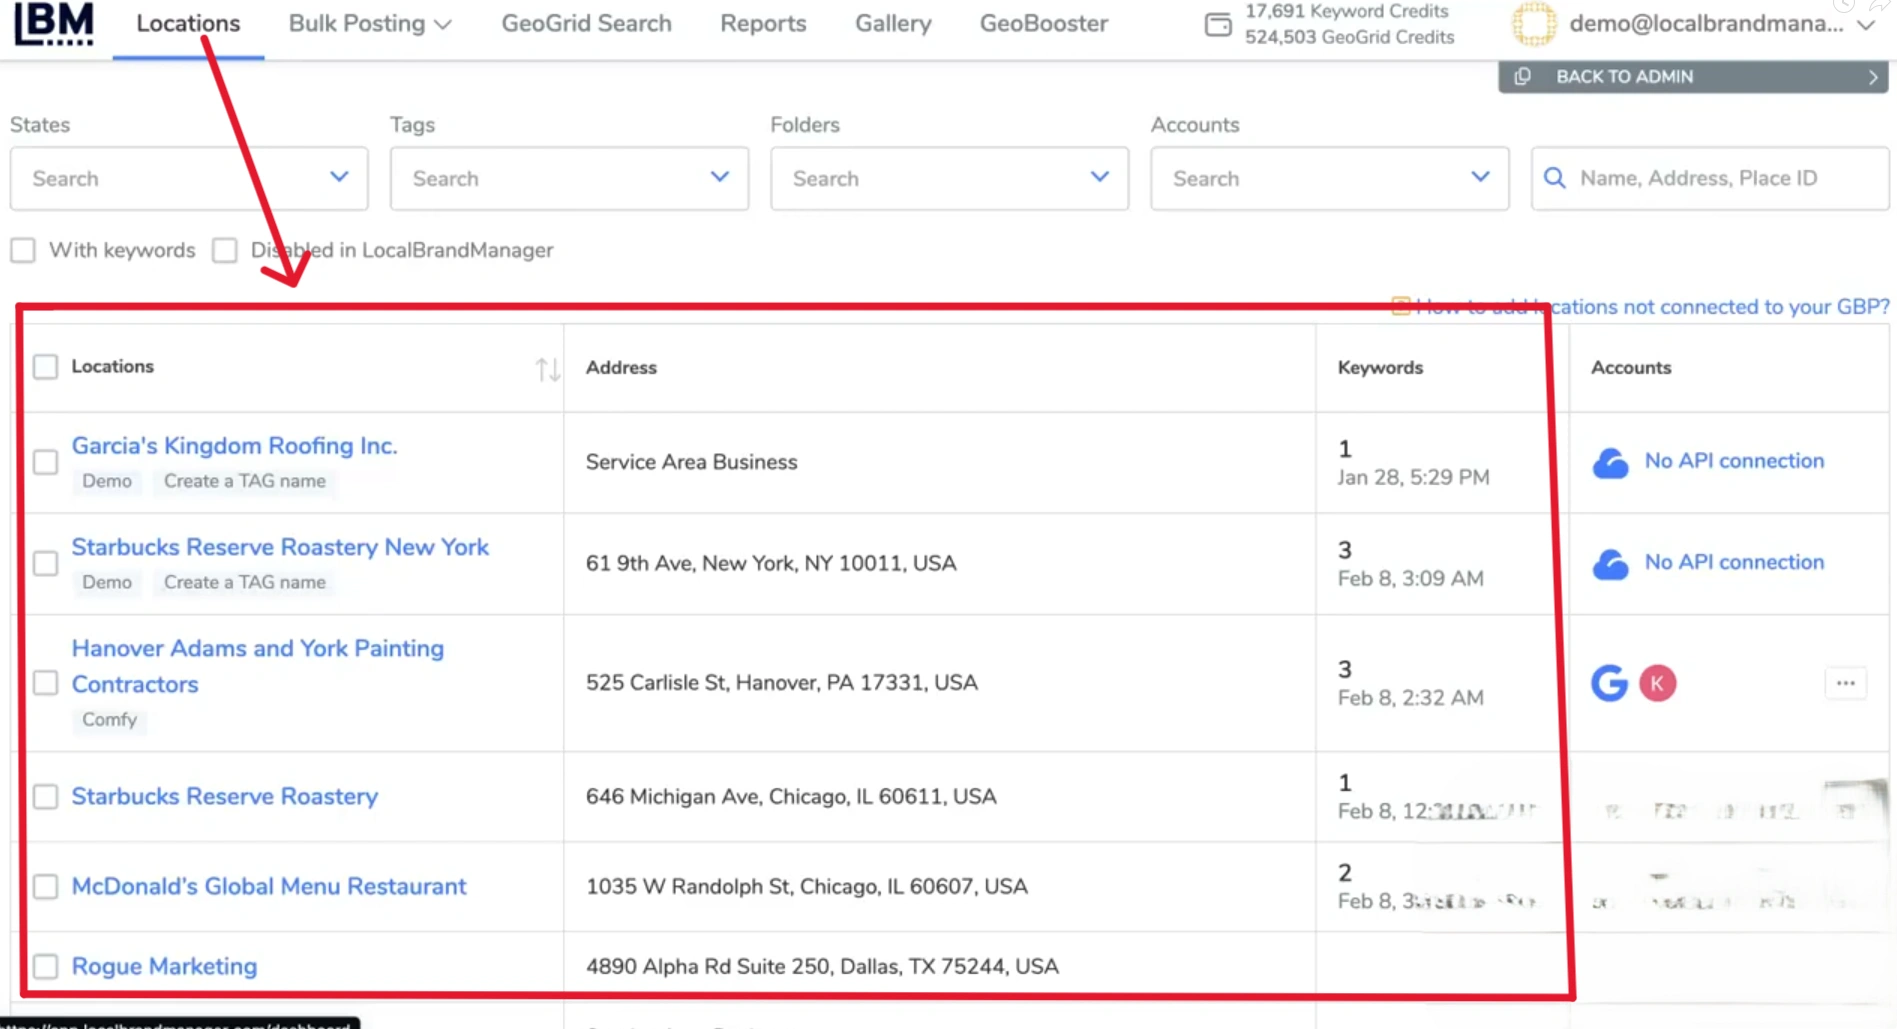Select all locations via header checkbox

[46, 366]
